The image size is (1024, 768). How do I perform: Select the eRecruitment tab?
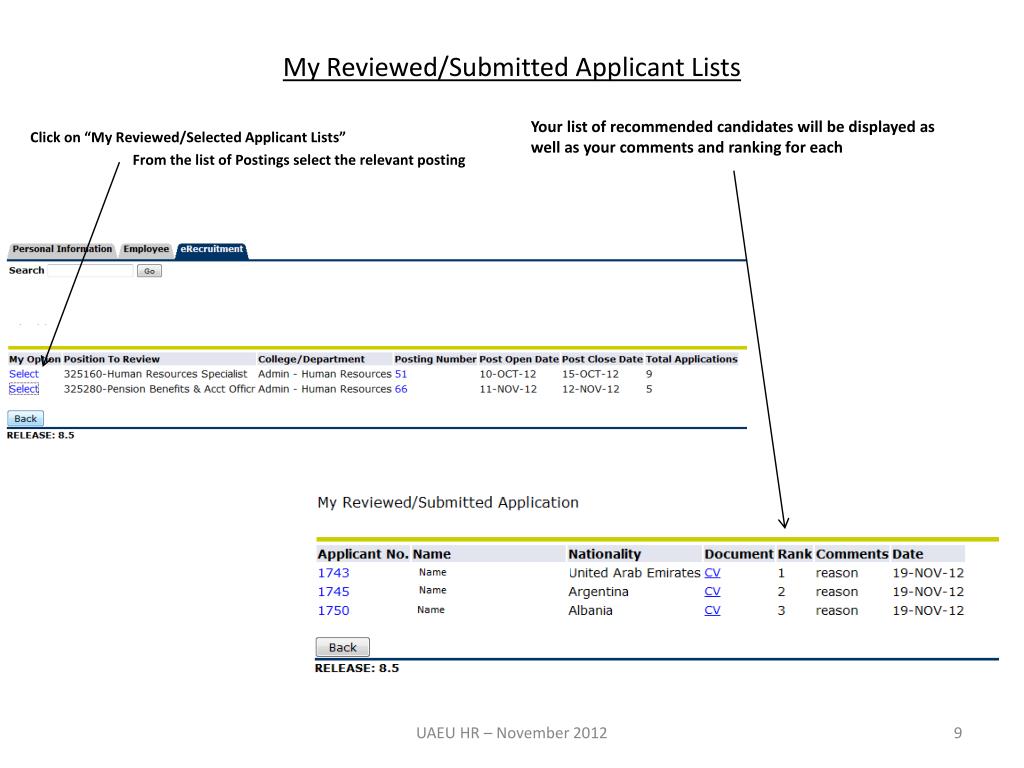(211, 249)
